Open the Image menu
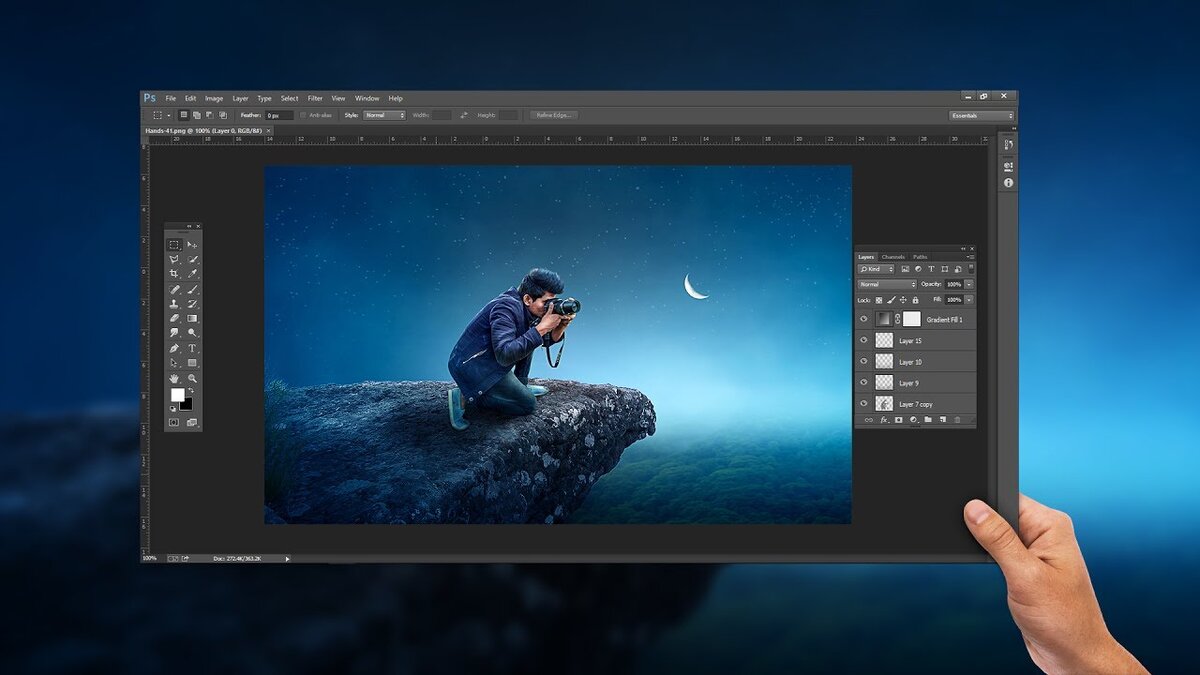This screenshot has width=1200, height=675. (214, 98)
